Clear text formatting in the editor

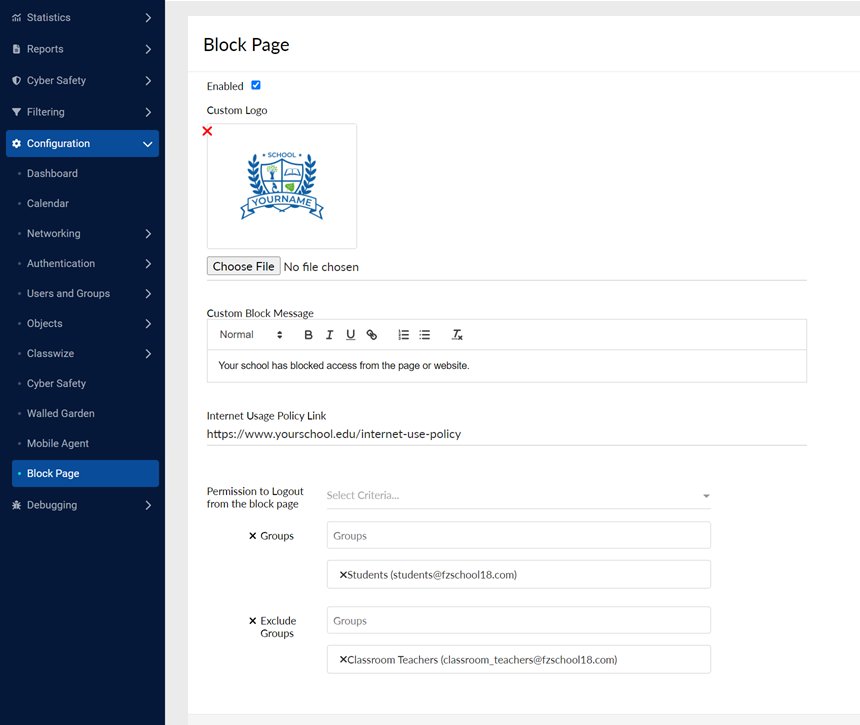(457, 335)
